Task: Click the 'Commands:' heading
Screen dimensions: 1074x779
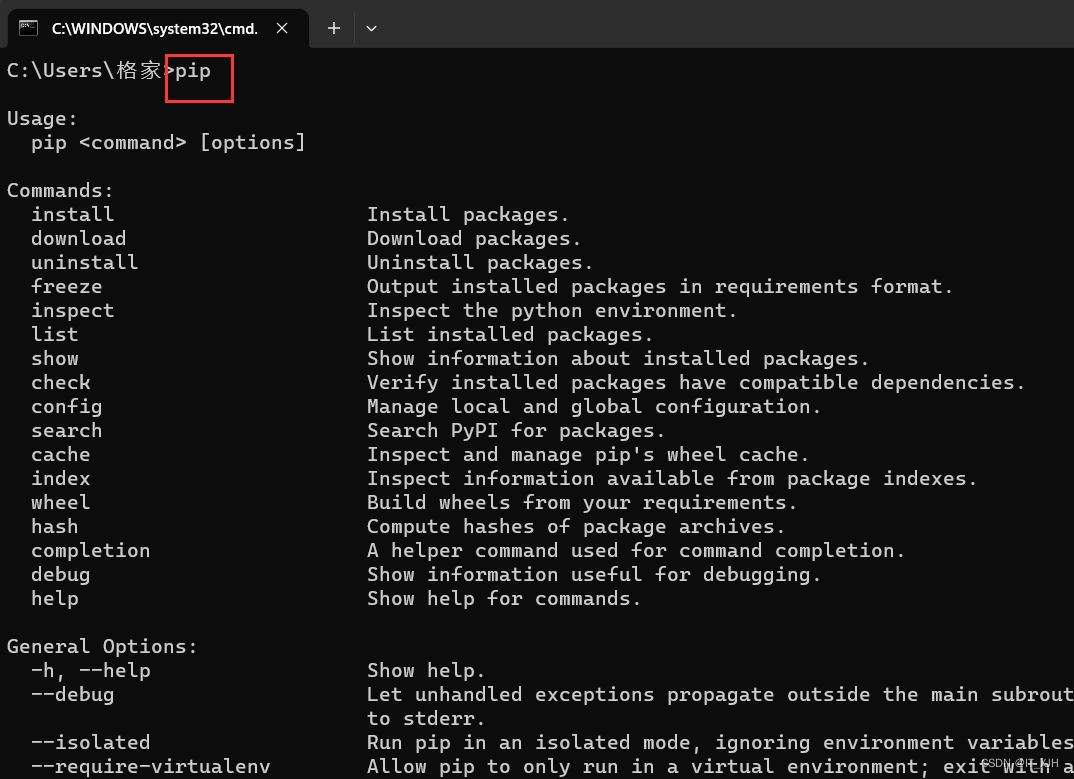Action: (x=60, y=190)
